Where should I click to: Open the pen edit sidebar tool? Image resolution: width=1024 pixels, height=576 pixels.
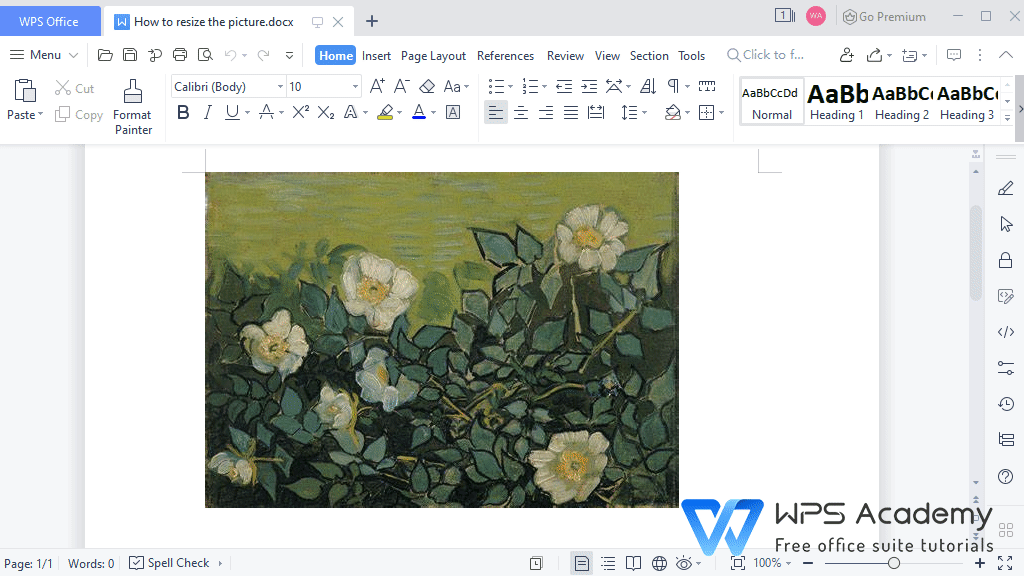pos(1006,188)
